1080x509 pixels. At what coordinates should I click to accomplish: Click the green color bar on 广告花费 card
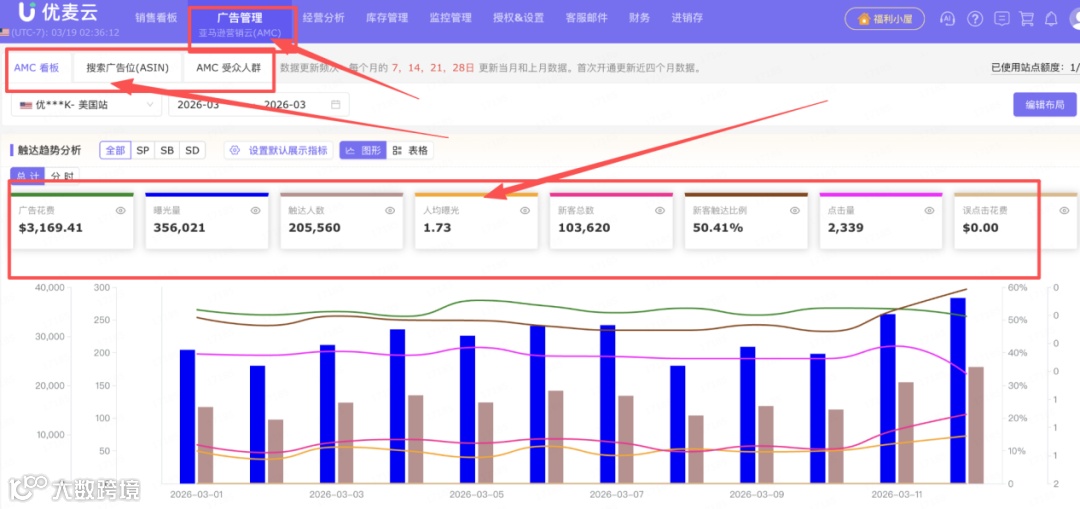[72, 195]
